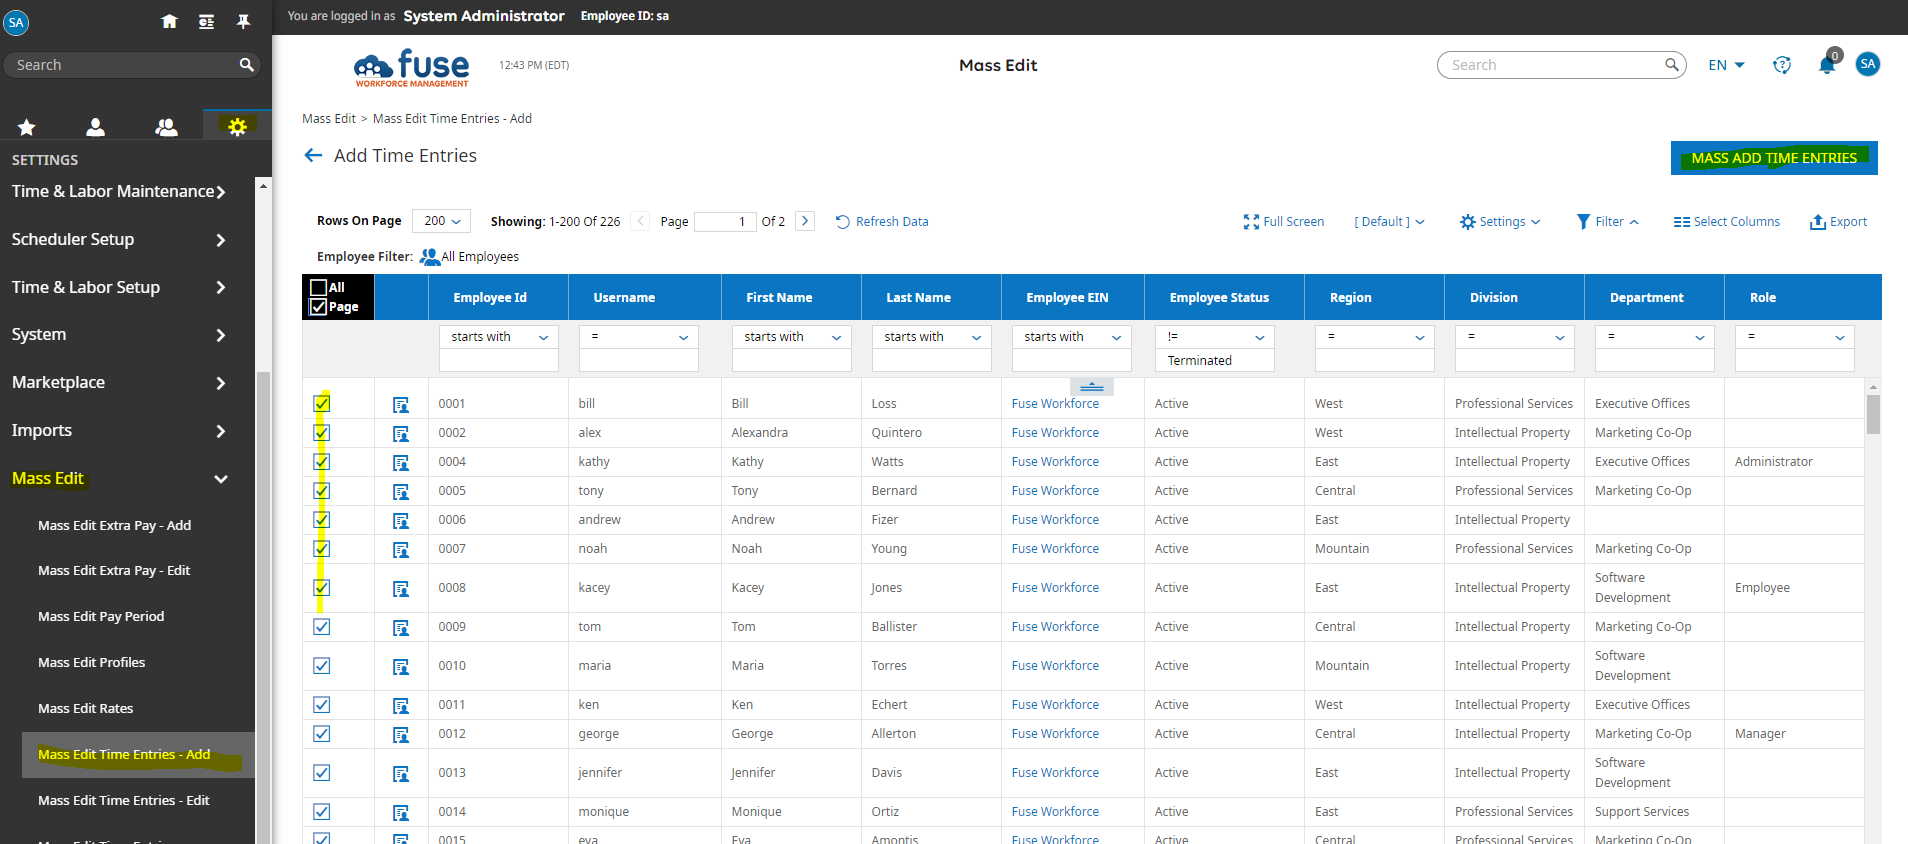Click the home icon in the sidebar header

click(x=169, y=21)
